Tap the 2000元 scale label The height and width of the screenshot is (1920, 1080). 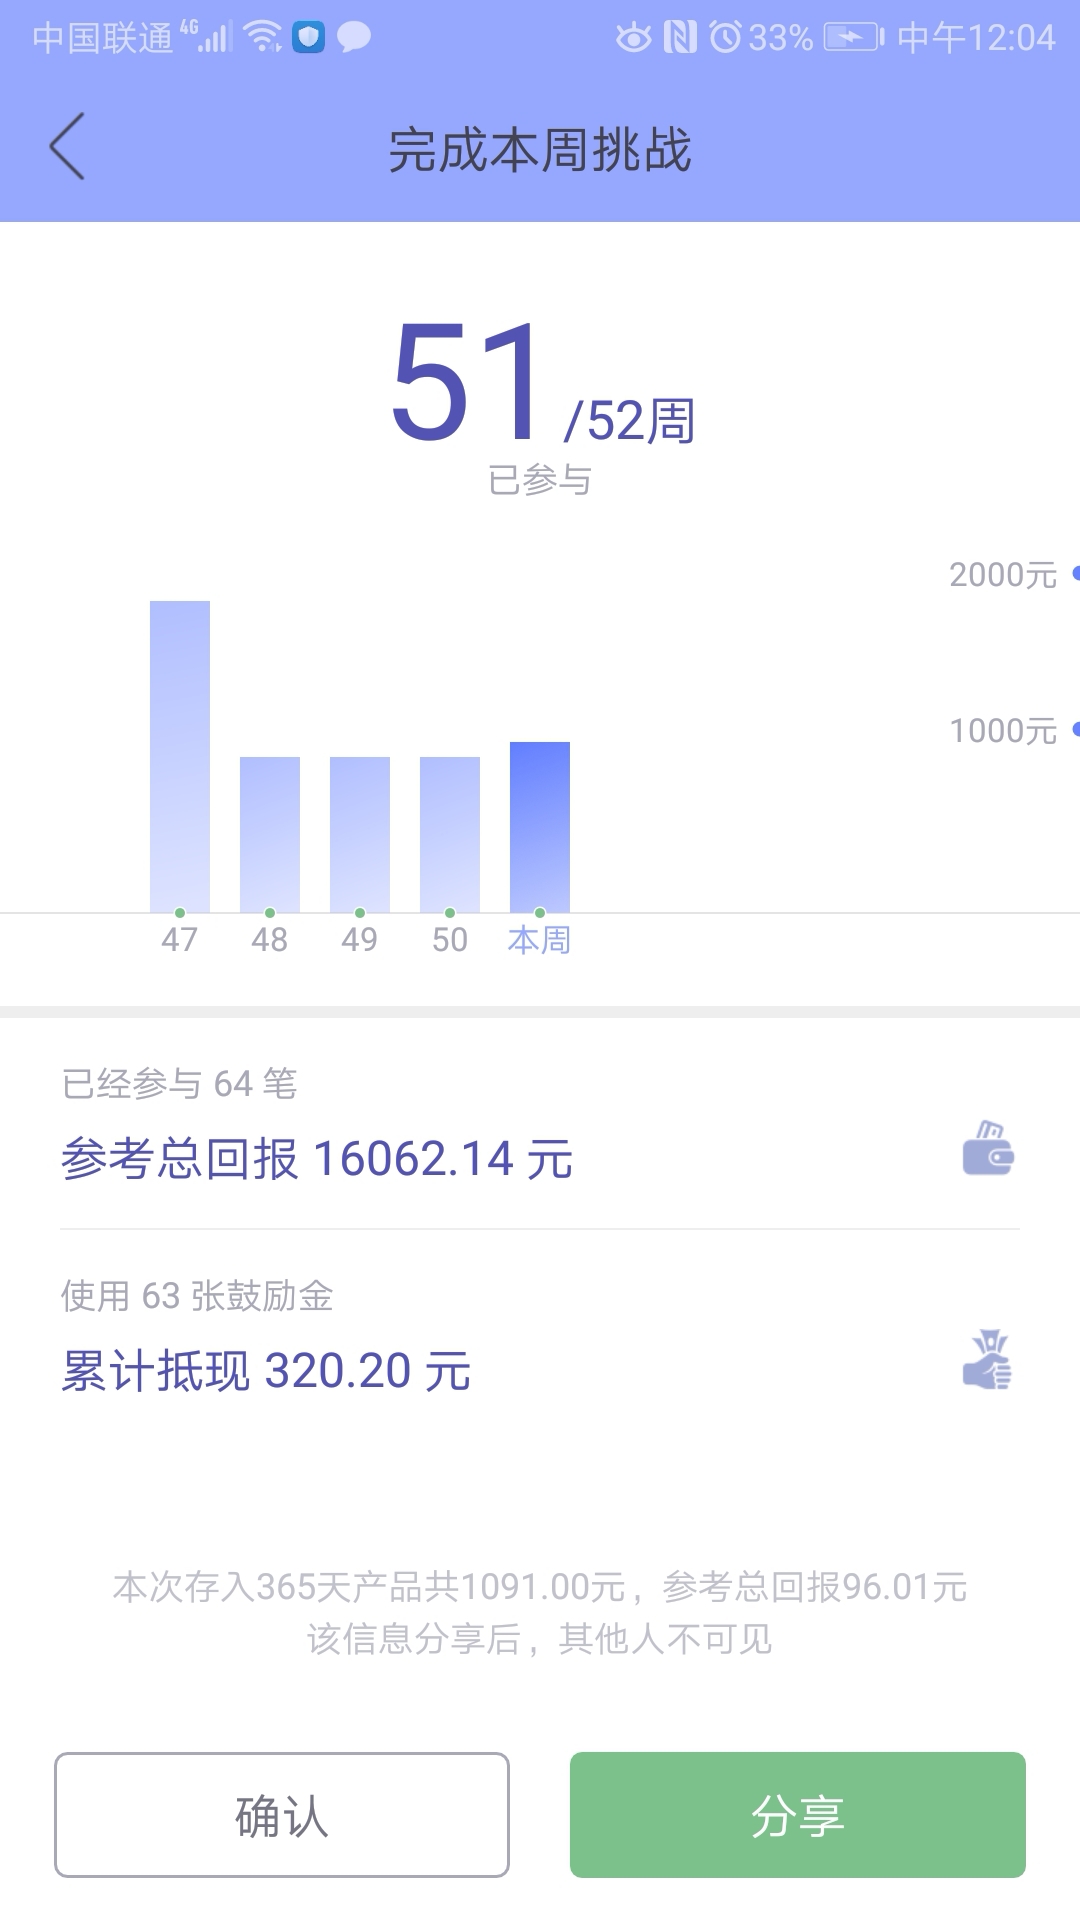tap(1003, 575)
